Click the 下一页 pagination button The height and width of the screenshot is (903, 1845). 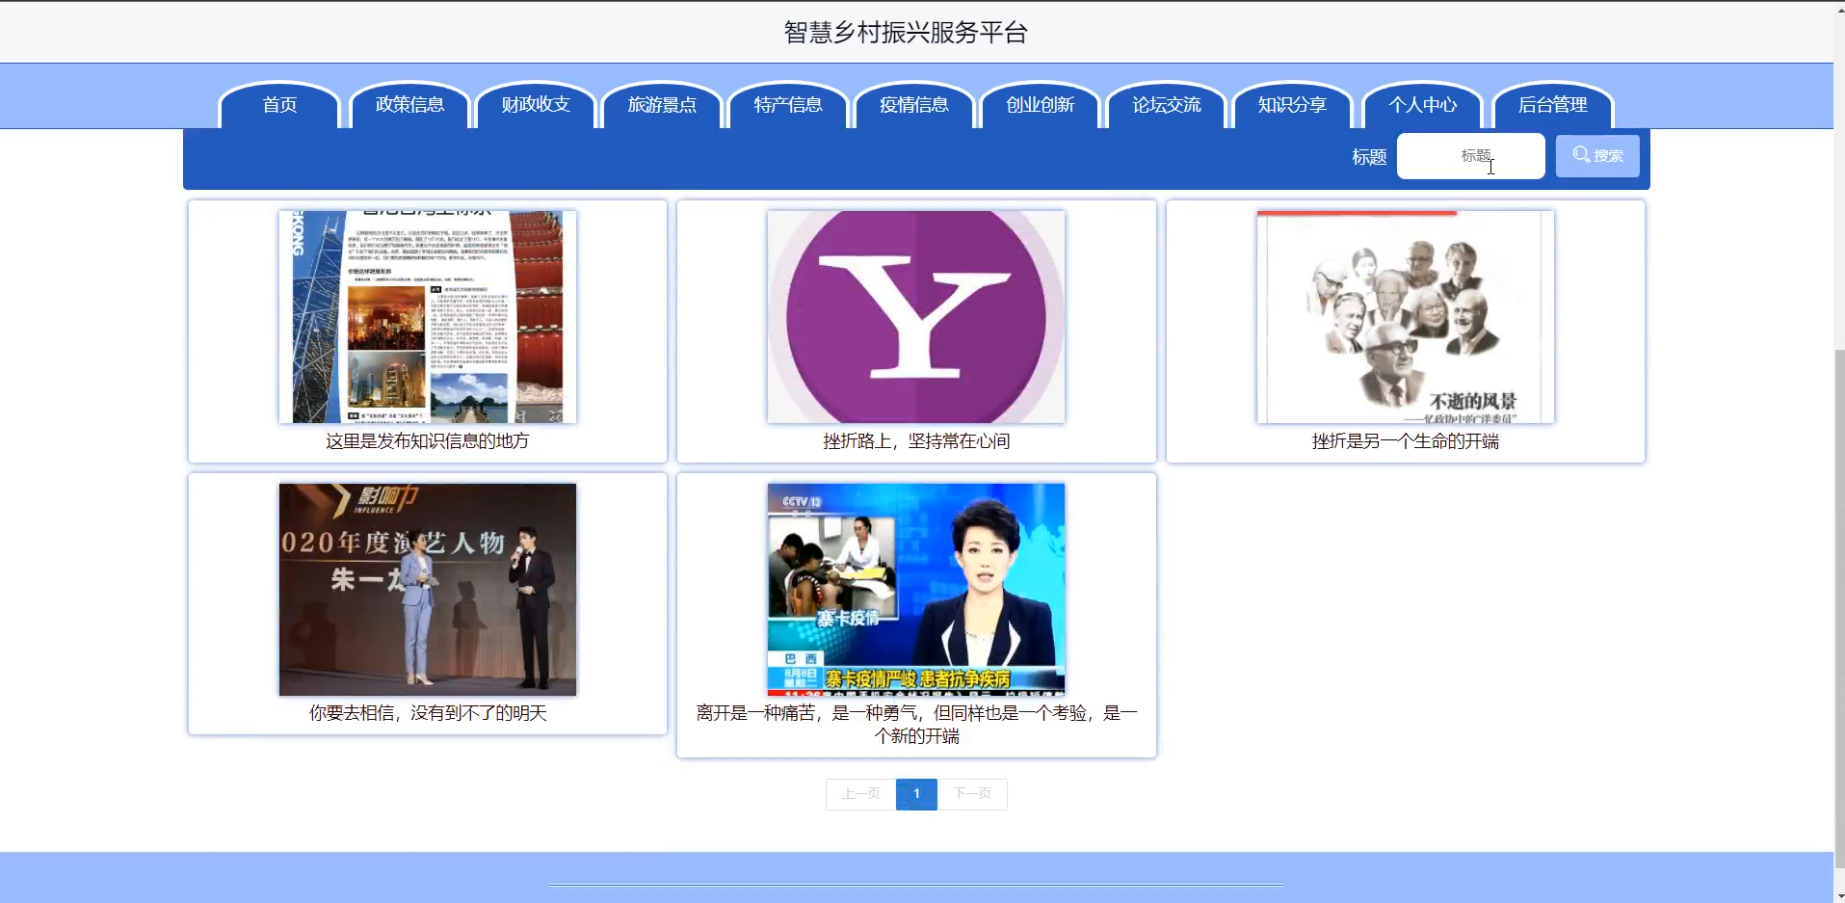coord(972,794)
